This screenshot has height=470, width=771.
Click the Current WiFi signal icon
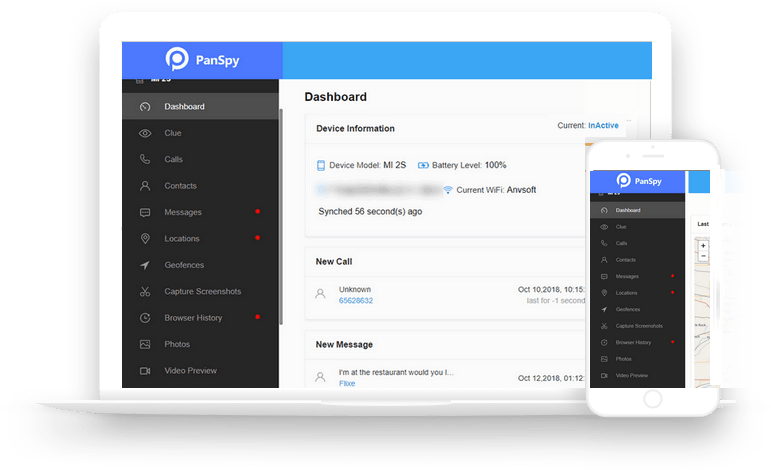(448, 190)
